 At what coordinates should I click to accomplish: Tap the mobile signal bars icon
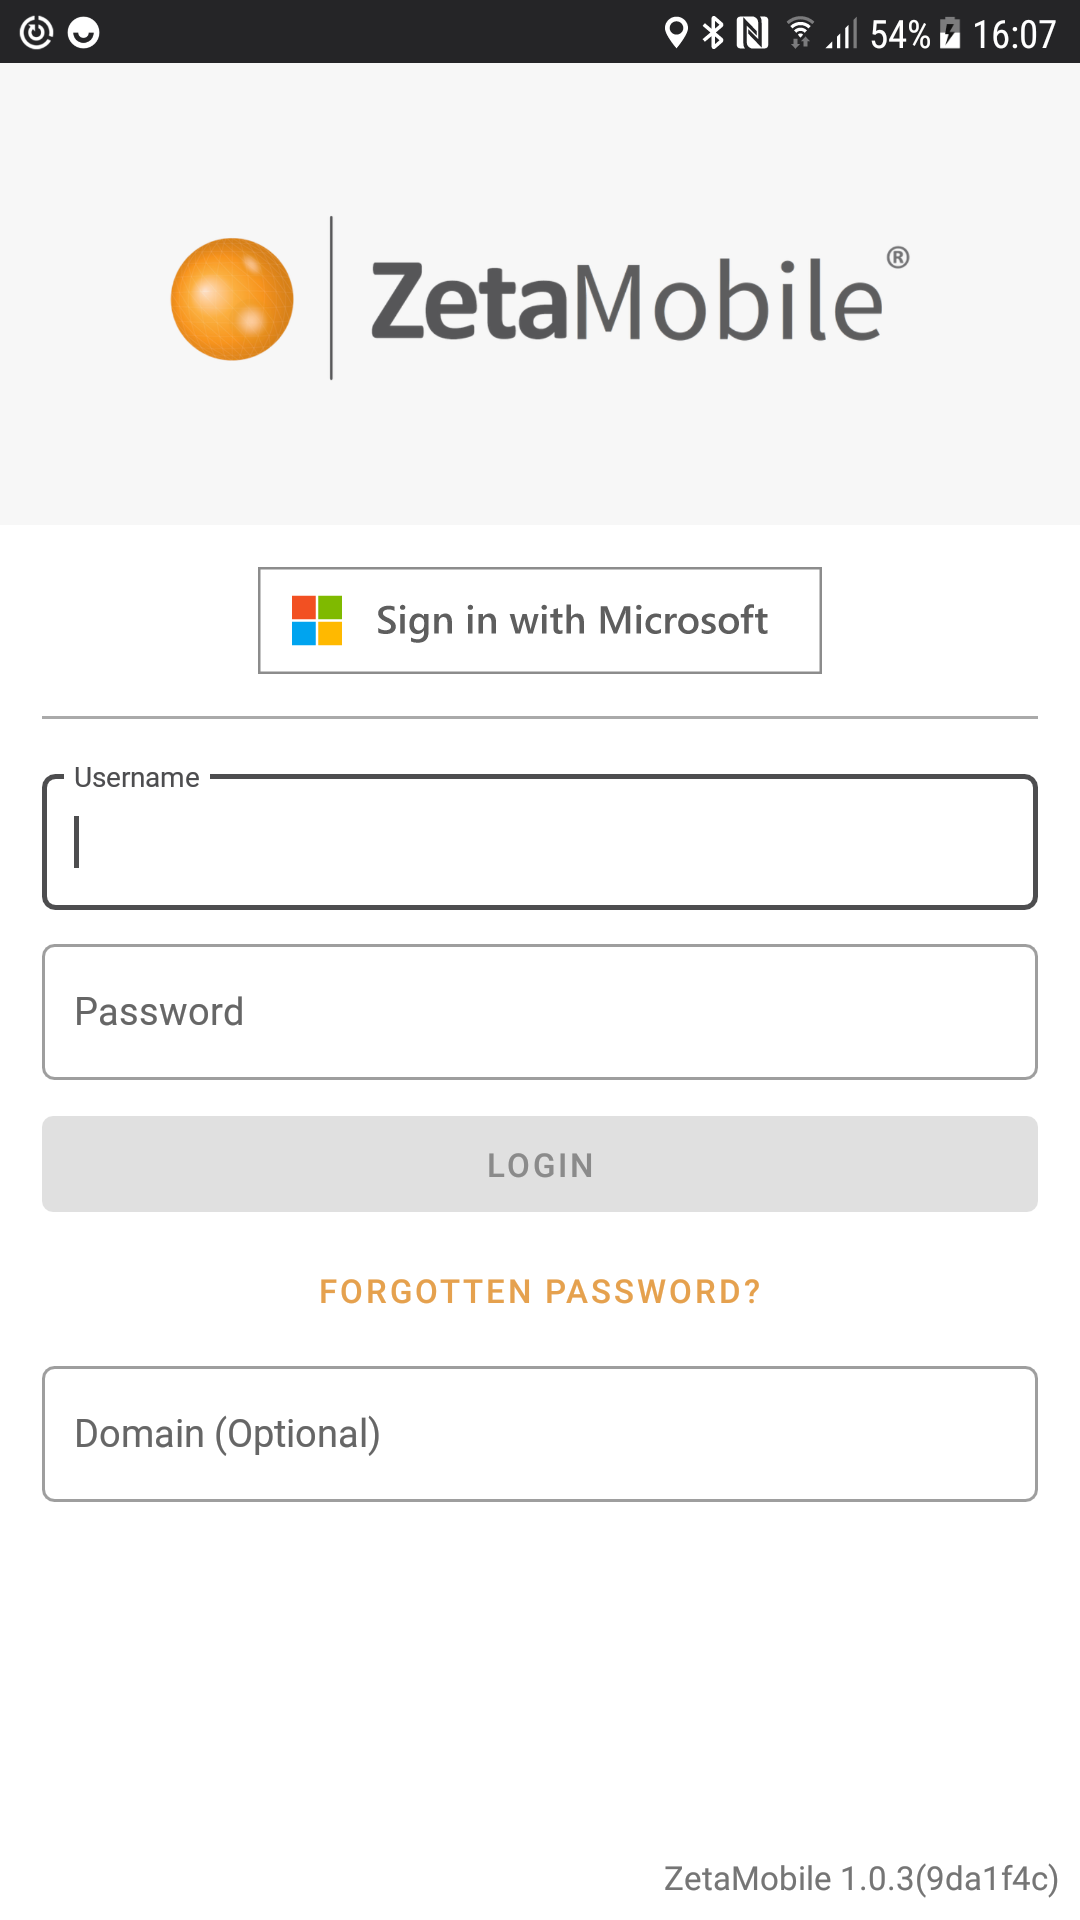coord(842,34)
